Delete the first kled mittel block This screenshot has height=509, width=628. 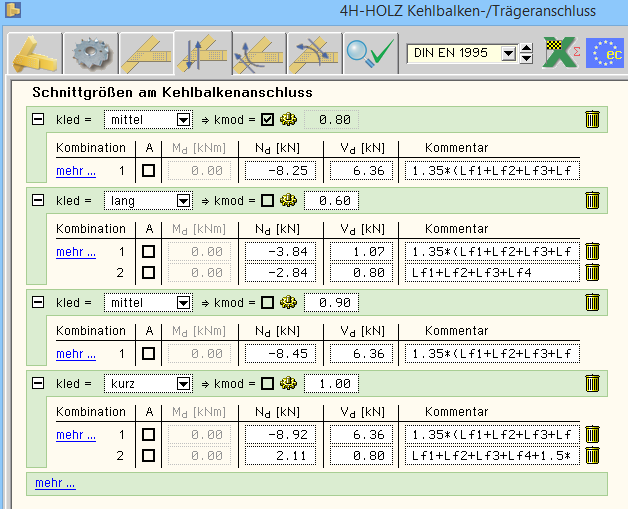point(592,120)
